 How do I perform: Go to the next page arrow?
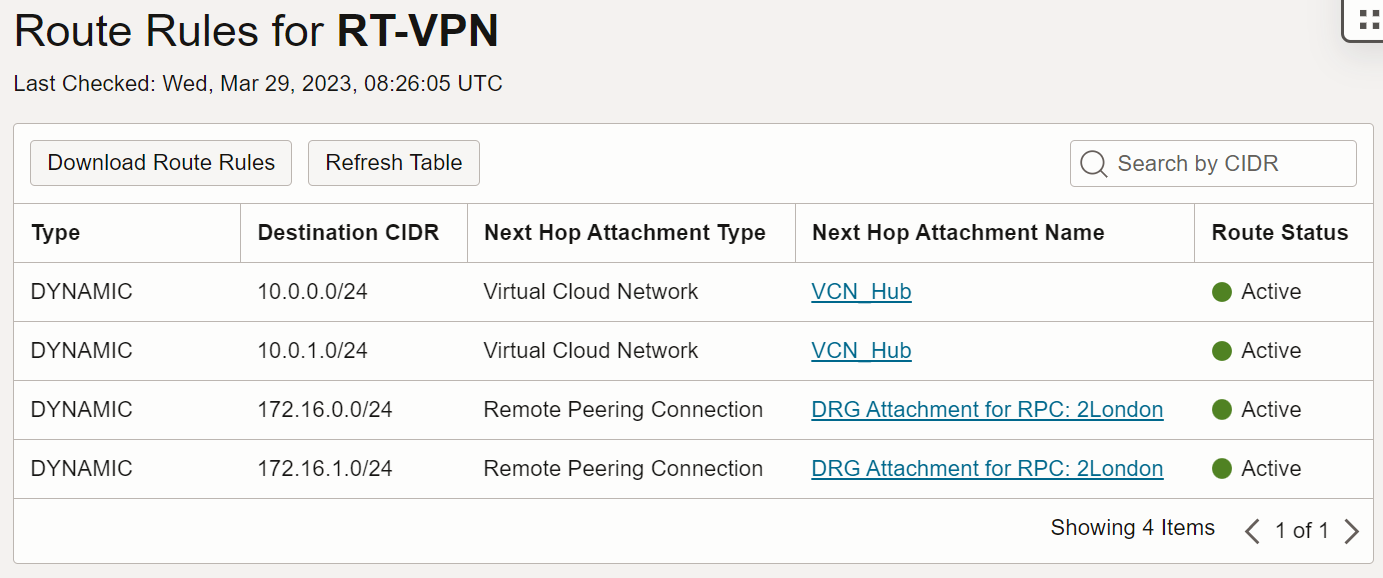(1352, 531)
